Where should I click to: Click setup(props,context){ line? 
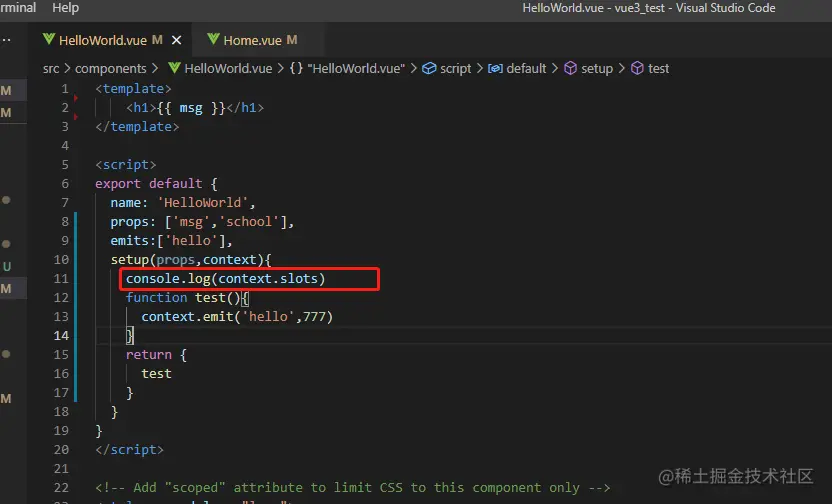[191, 260]
